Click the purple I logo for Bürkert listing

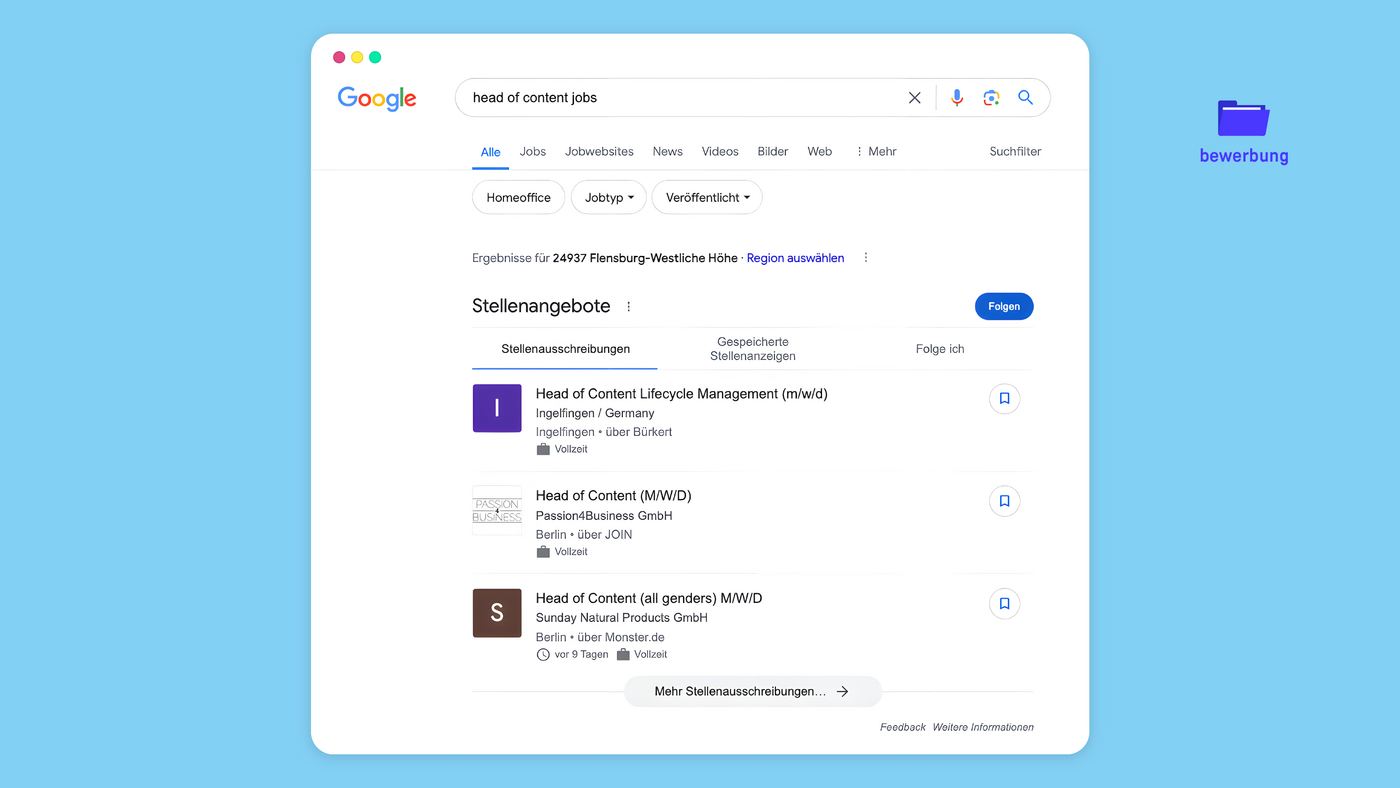point(497,408)
